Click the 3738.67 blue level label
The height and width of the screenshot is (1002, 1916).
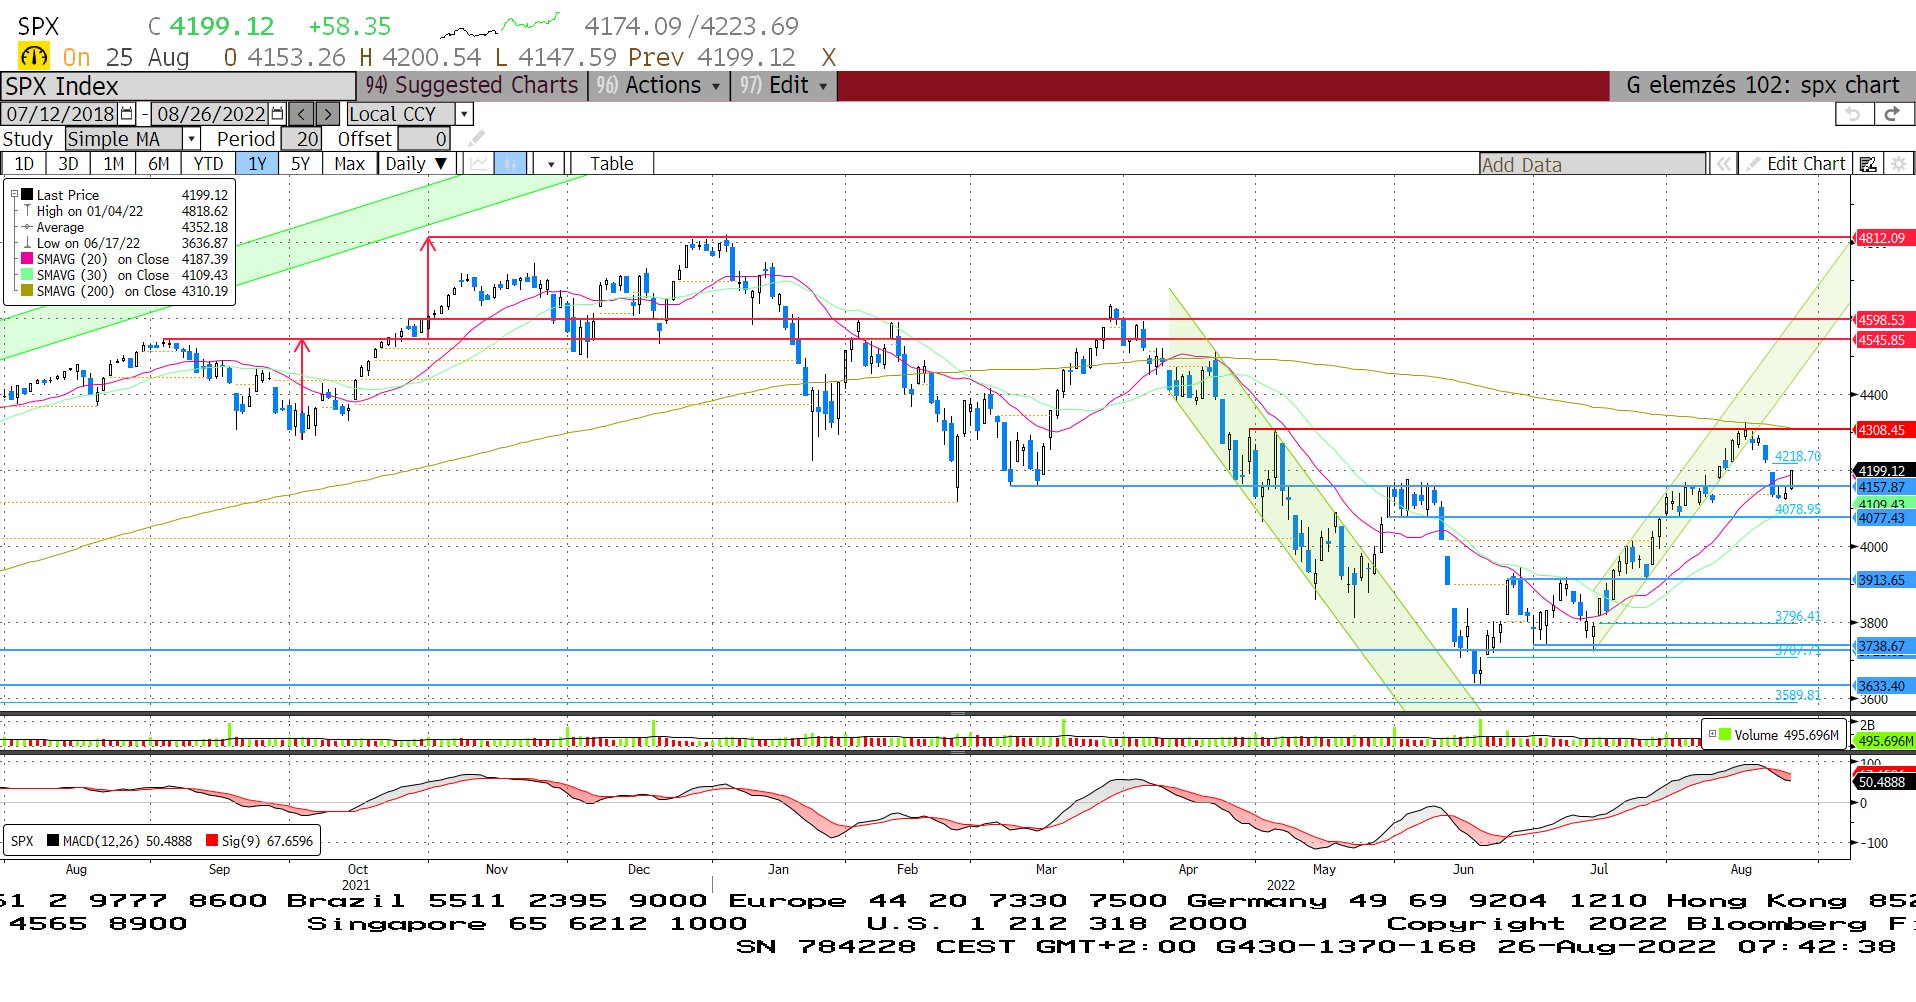click(x=1883, y=646)
